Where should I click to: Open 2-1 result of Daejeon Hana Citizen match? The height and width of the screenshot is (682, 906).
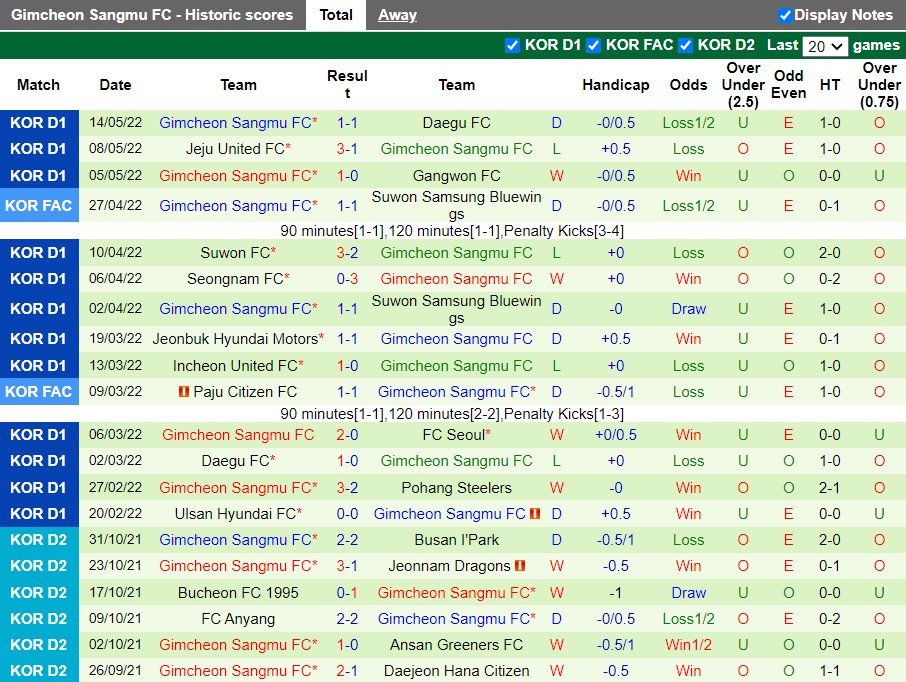347,671
